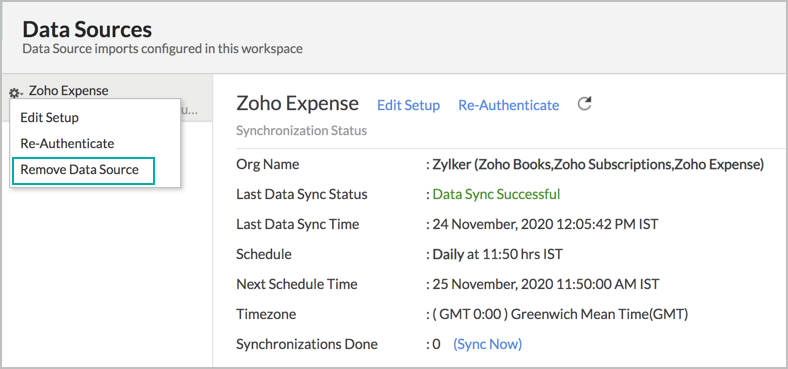The height and width of the screenshot is (369, 788).
Task: Click the Last Data Sync Time value
Action: (x=545, y=224)
